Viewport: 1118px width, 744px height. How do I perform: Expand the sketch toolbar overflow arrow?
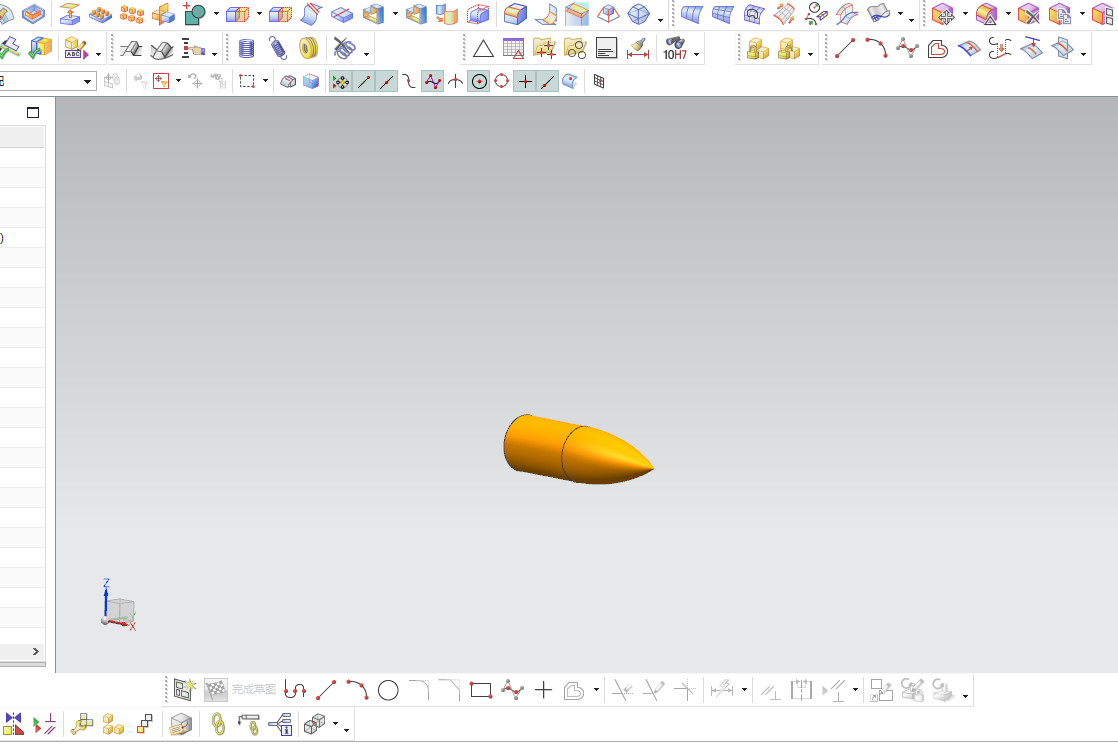coord(965,696)
